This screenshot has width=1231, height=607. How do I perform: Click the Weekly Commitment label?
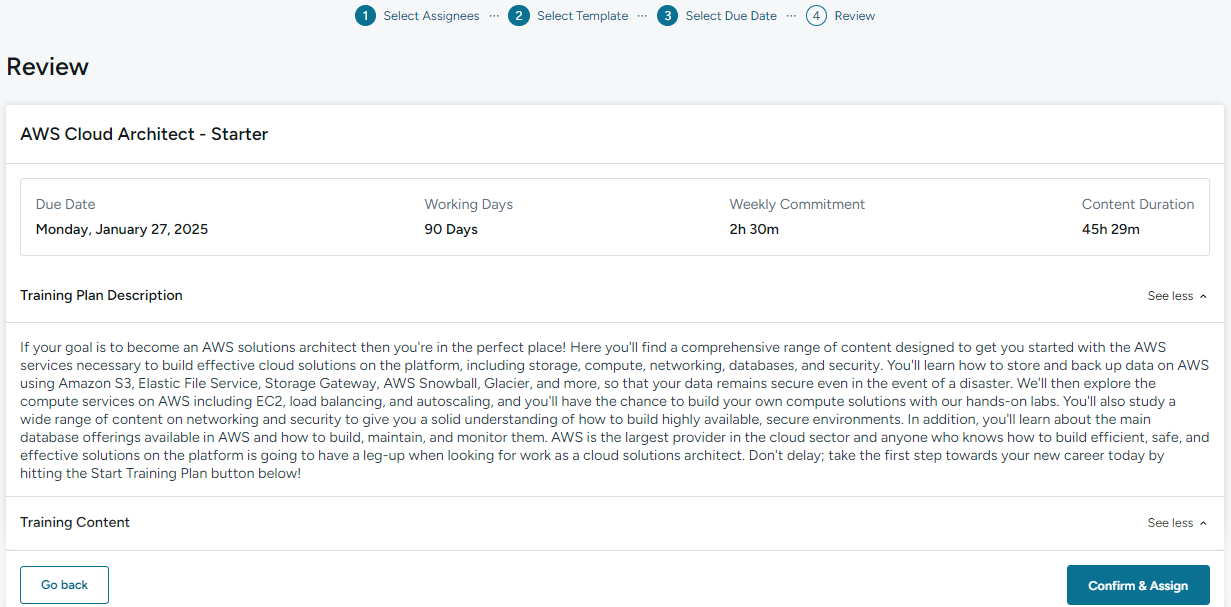click(x=797, y=204)
